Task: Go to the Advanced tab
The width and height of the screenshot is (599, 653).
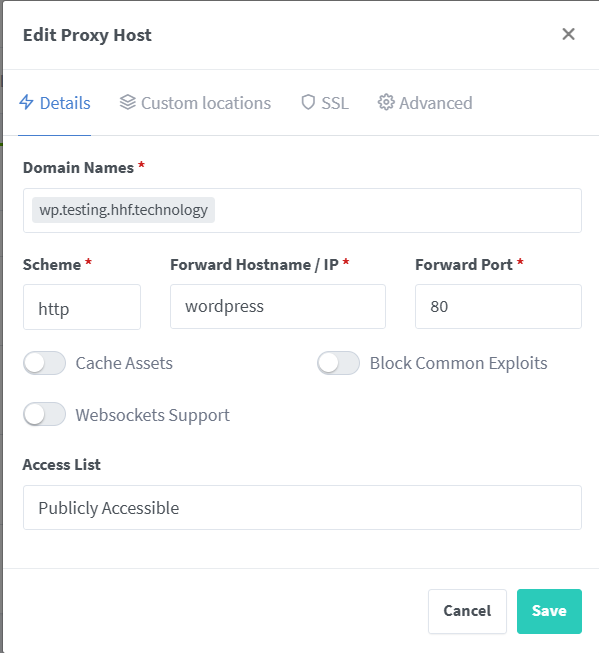Action: (425, 103)
